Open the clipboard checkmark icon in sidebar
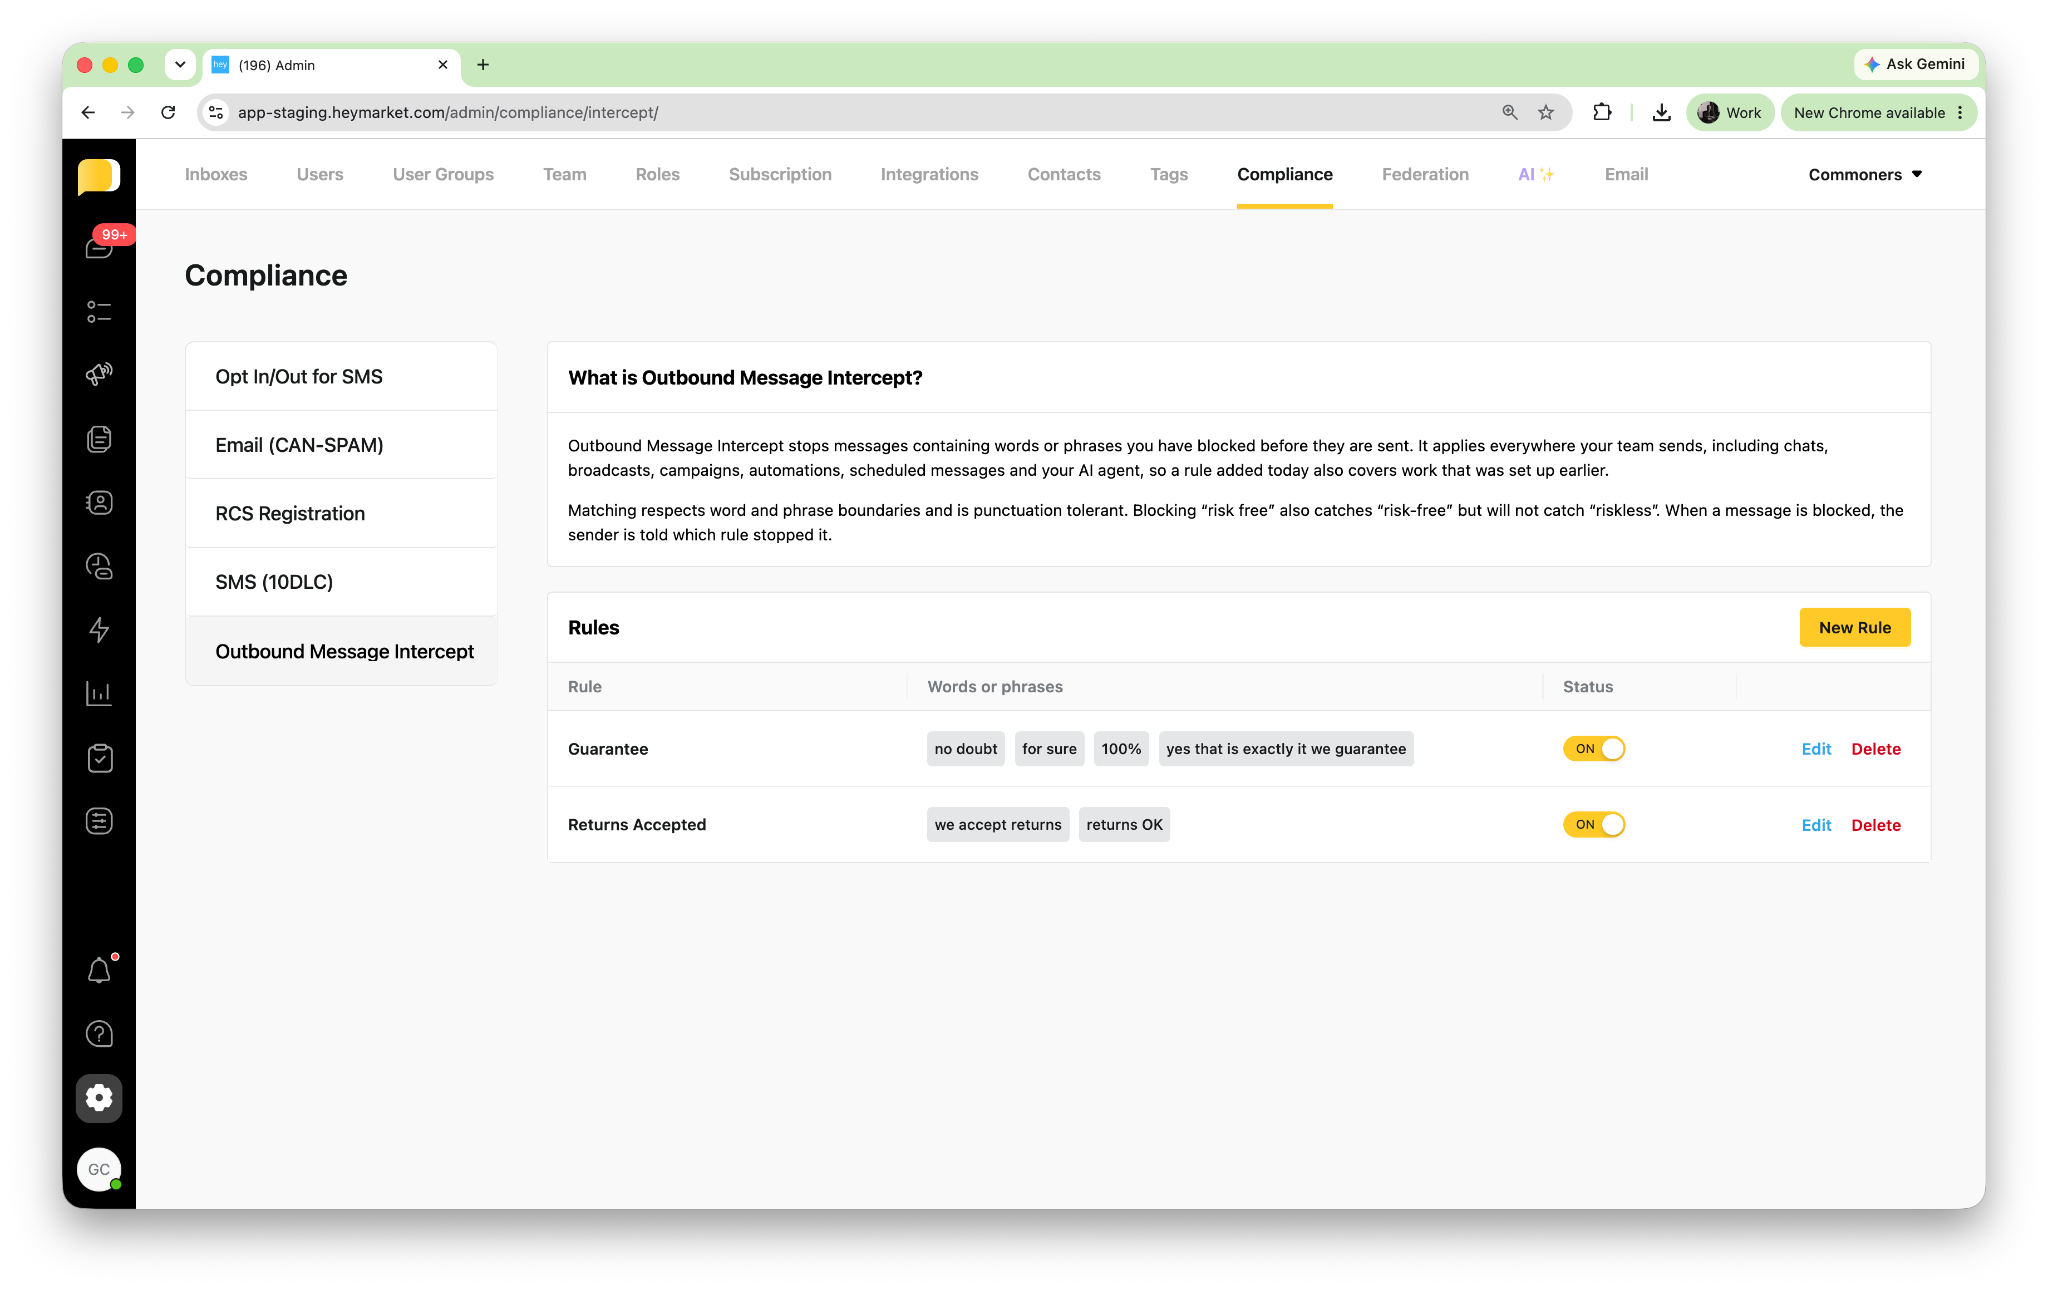The image size is (2048, 1291). point(99,758)
